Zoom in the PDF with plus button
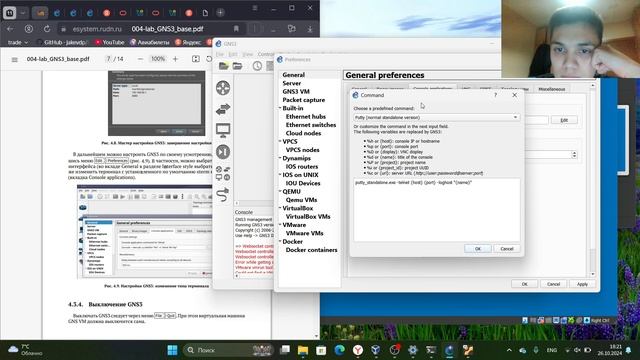 (175, 59)
